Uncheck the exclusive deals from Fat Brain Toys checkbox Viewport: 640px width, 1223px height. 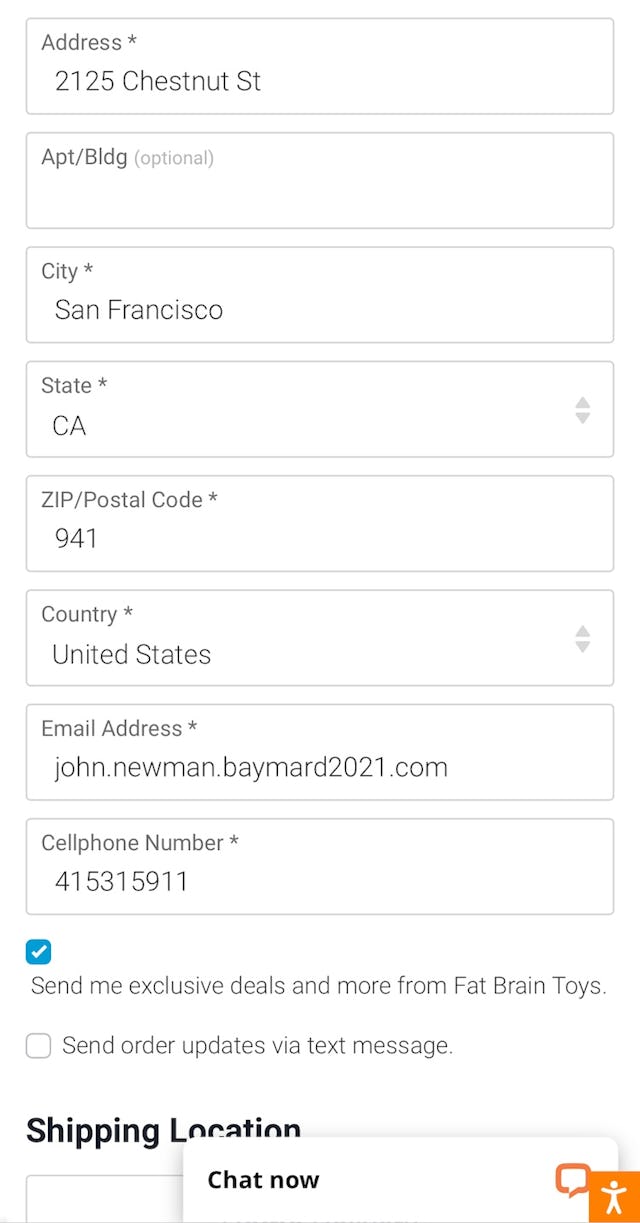[x=38, y=951]
